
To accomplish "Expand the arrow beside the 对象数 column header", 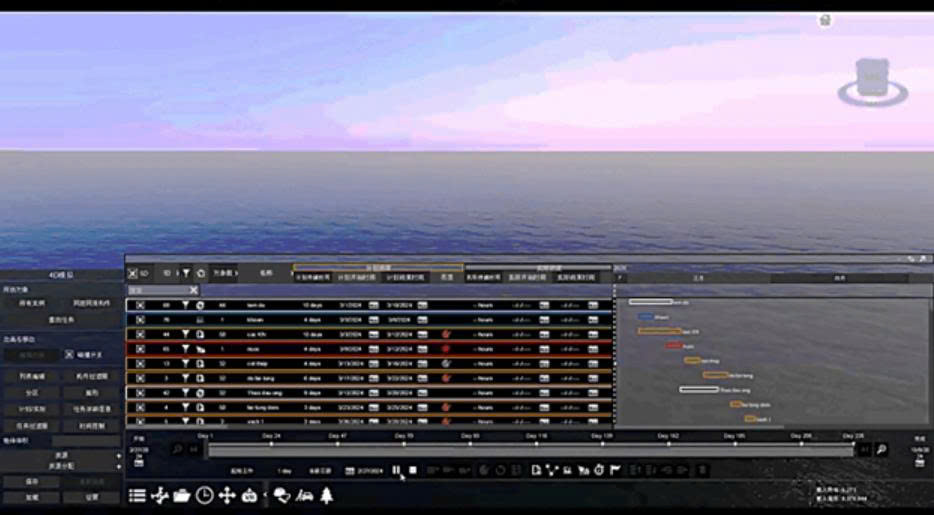I will (236, 273).
